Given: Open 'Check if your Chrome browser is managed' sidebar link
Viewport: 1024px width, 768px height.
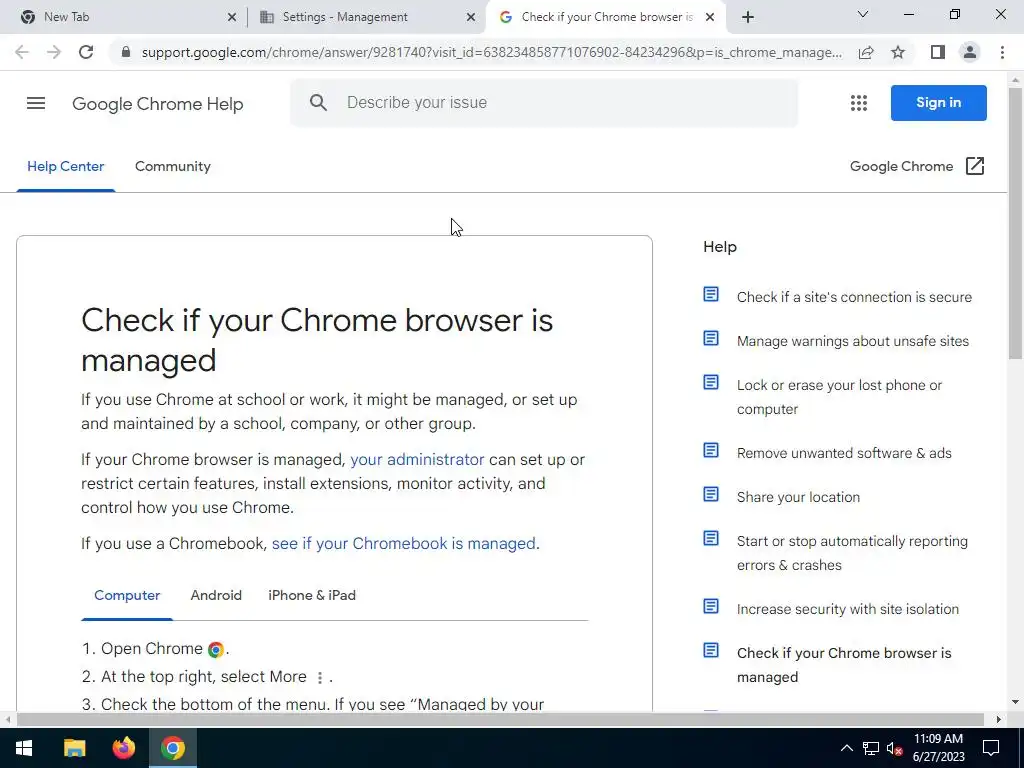Looking at the screenshot, I should pyautogui.click(x=844, y=665).
